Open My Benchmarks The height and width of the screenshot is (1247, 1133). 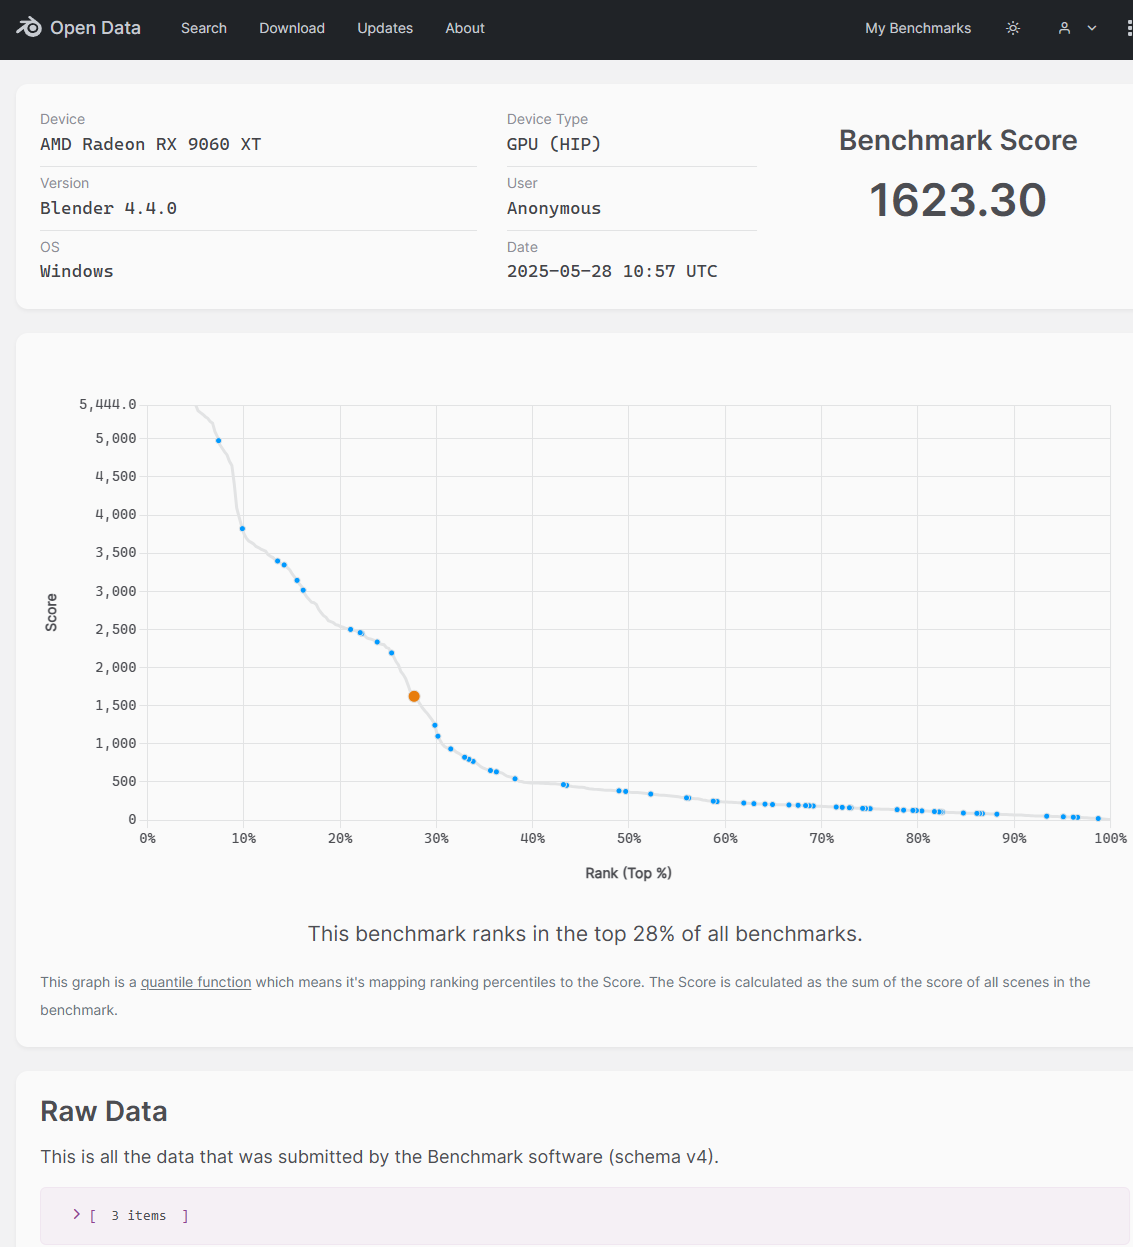tap(918, 28)
